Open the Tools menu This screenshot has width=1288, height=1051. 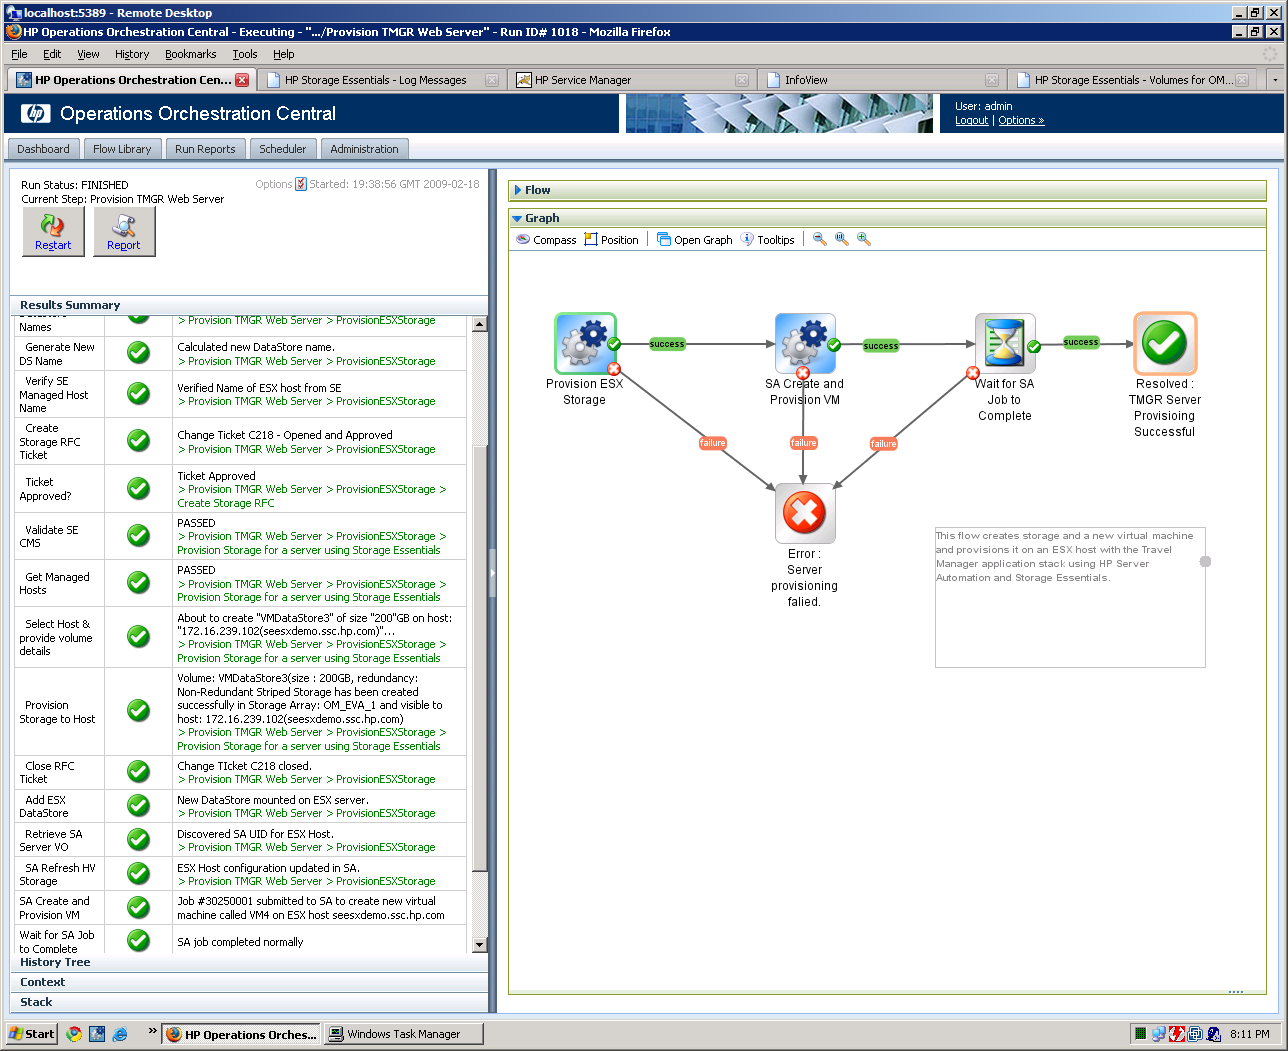pyautogui.click(x=245, y=54)
